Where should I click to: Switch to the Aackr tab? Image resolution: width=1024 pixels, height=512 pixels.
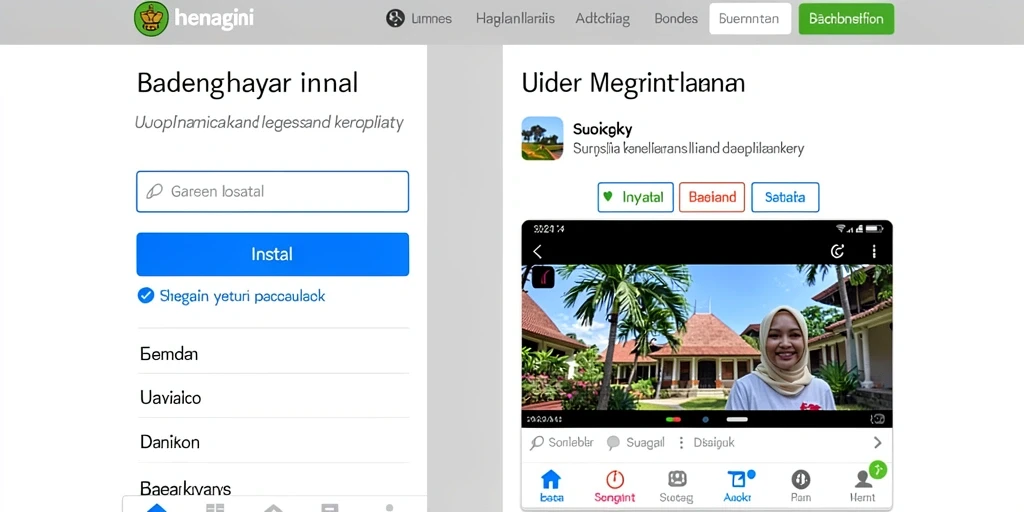point(739,487)
